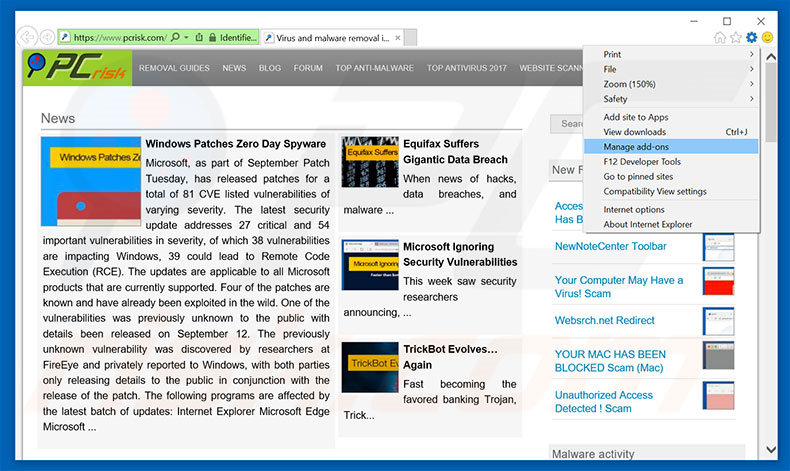The width and height of the screenshot is (790, 471).
Task: Select View downloads menu entry
Action: click(672, 132)
